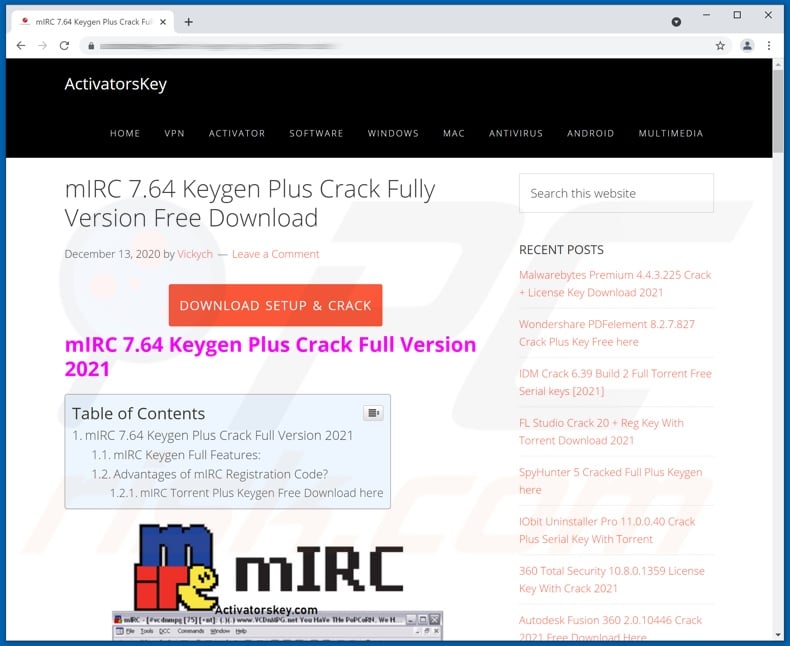Screen dimensions: 790x646
Task: Click the round download indicator icon in title bar
Action: point(676,22)
